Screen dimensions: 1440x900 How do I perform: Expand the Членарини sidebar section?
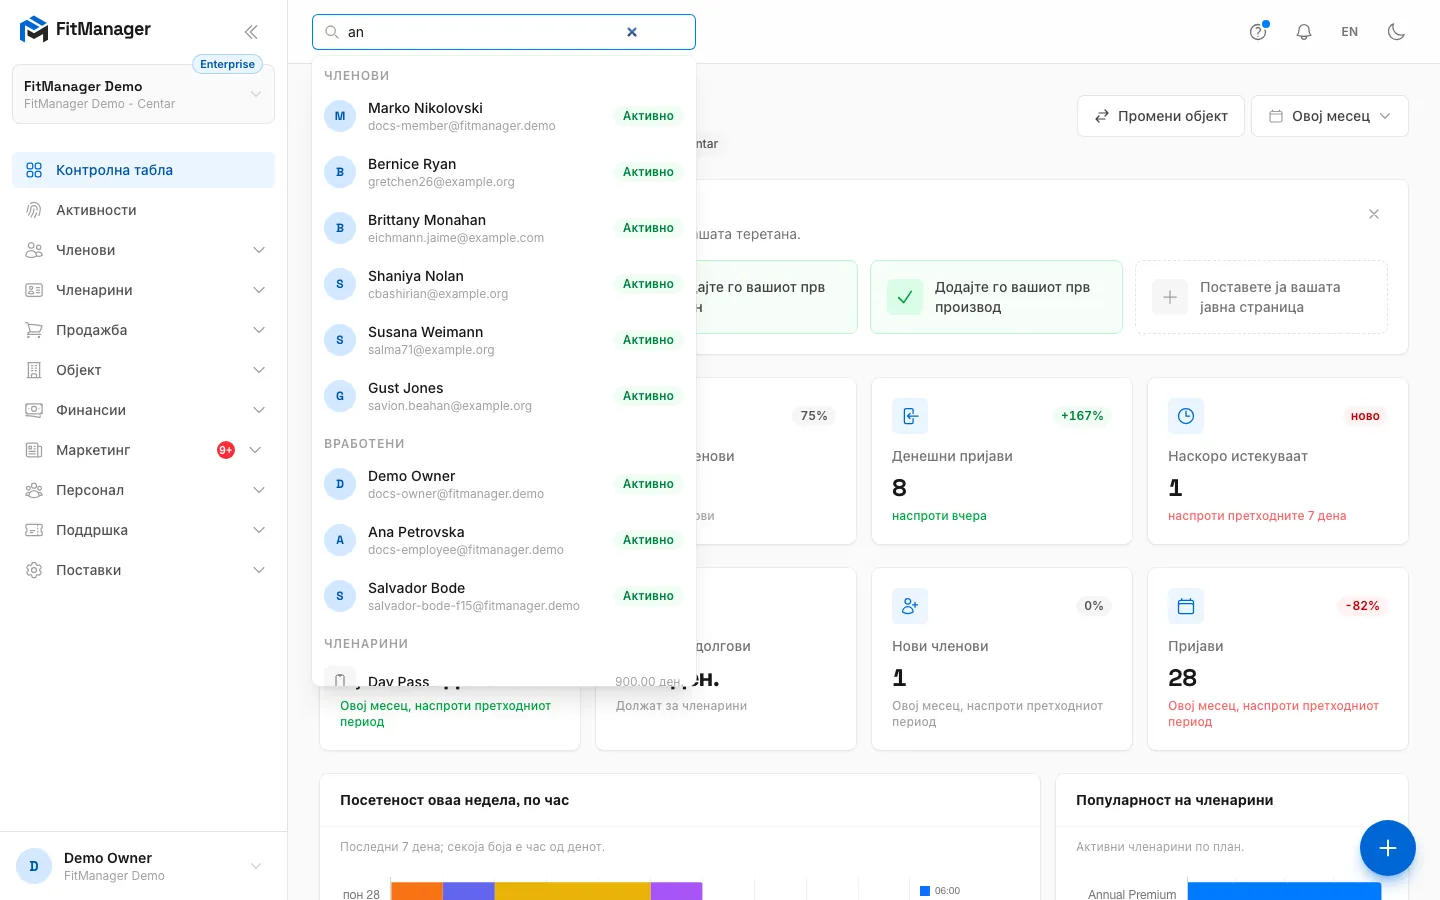(143, 290)
